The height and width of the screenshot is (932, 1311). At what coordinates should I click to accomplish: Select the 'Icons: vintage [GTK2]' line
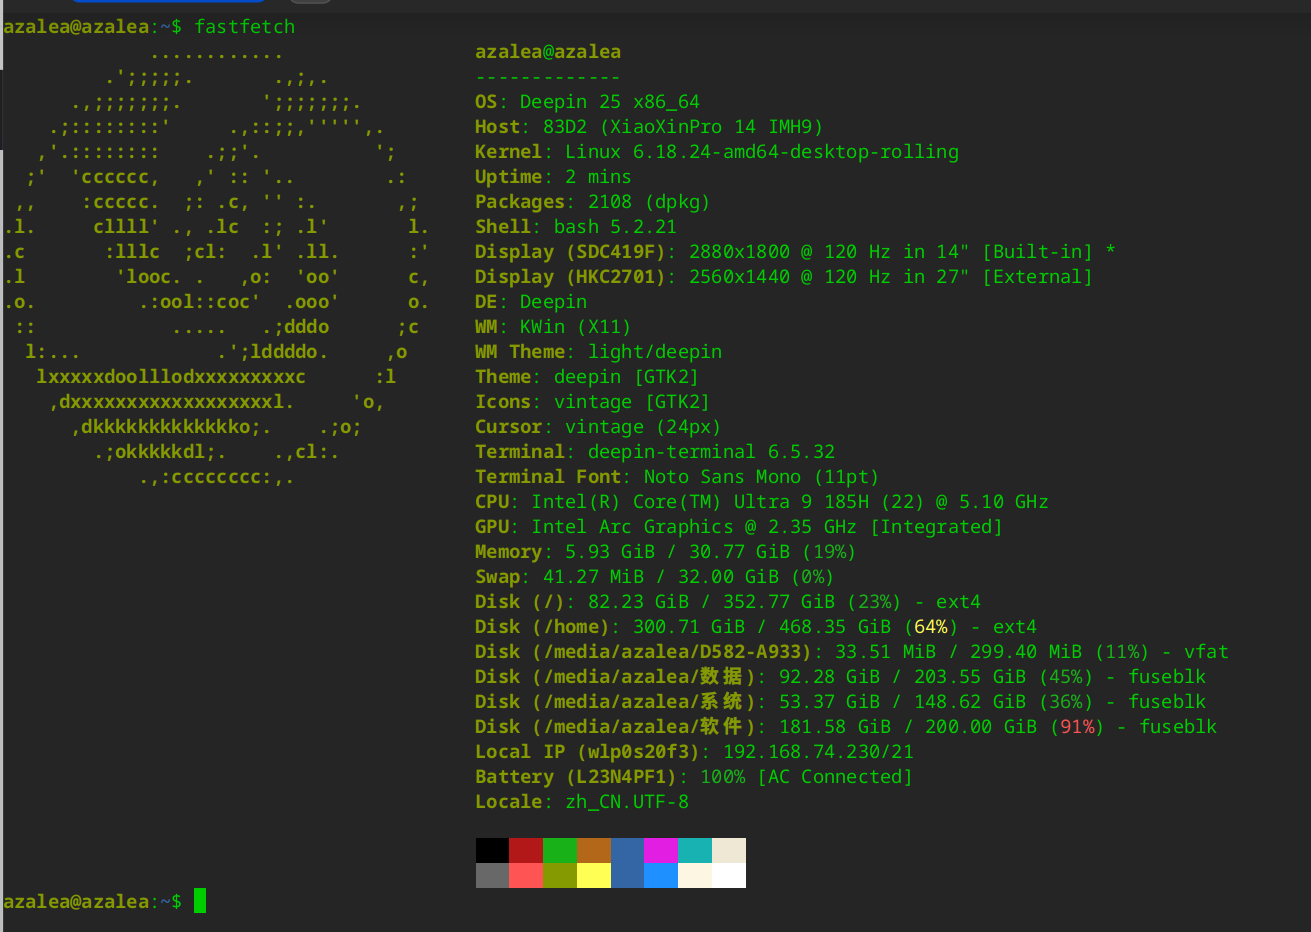[592, 402]
